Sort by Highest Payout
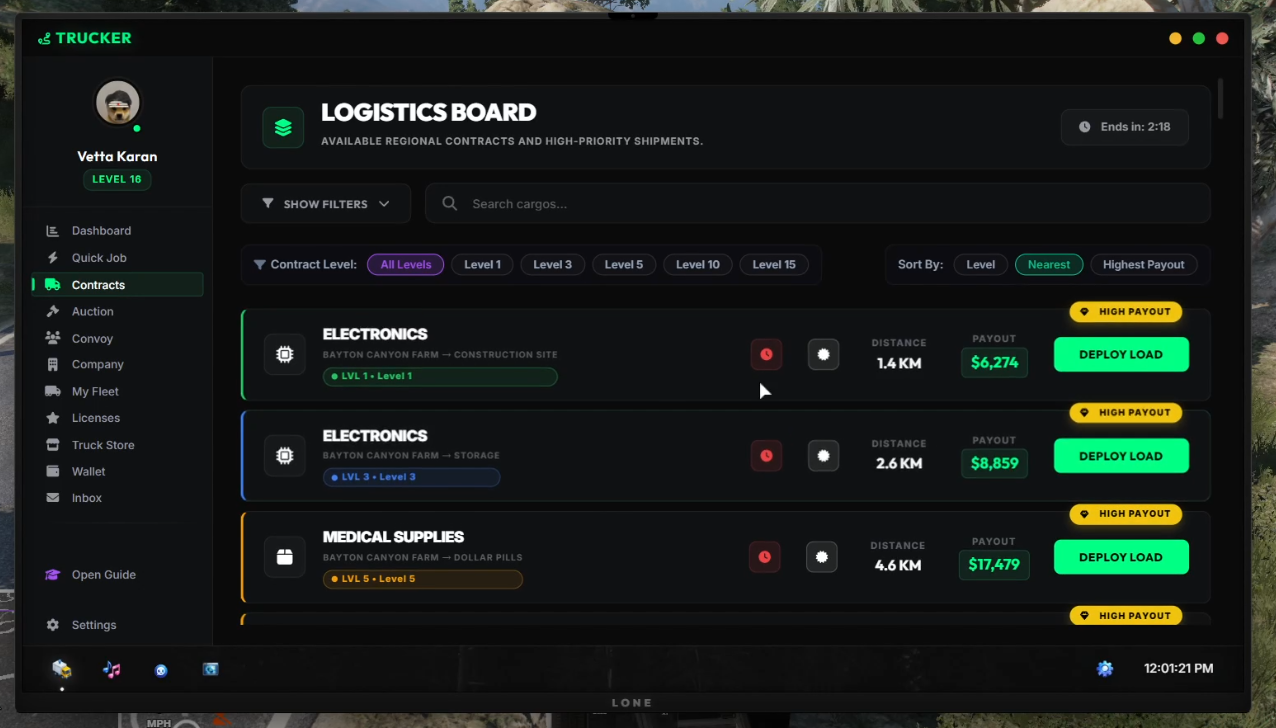 [x=1144, y=265]
